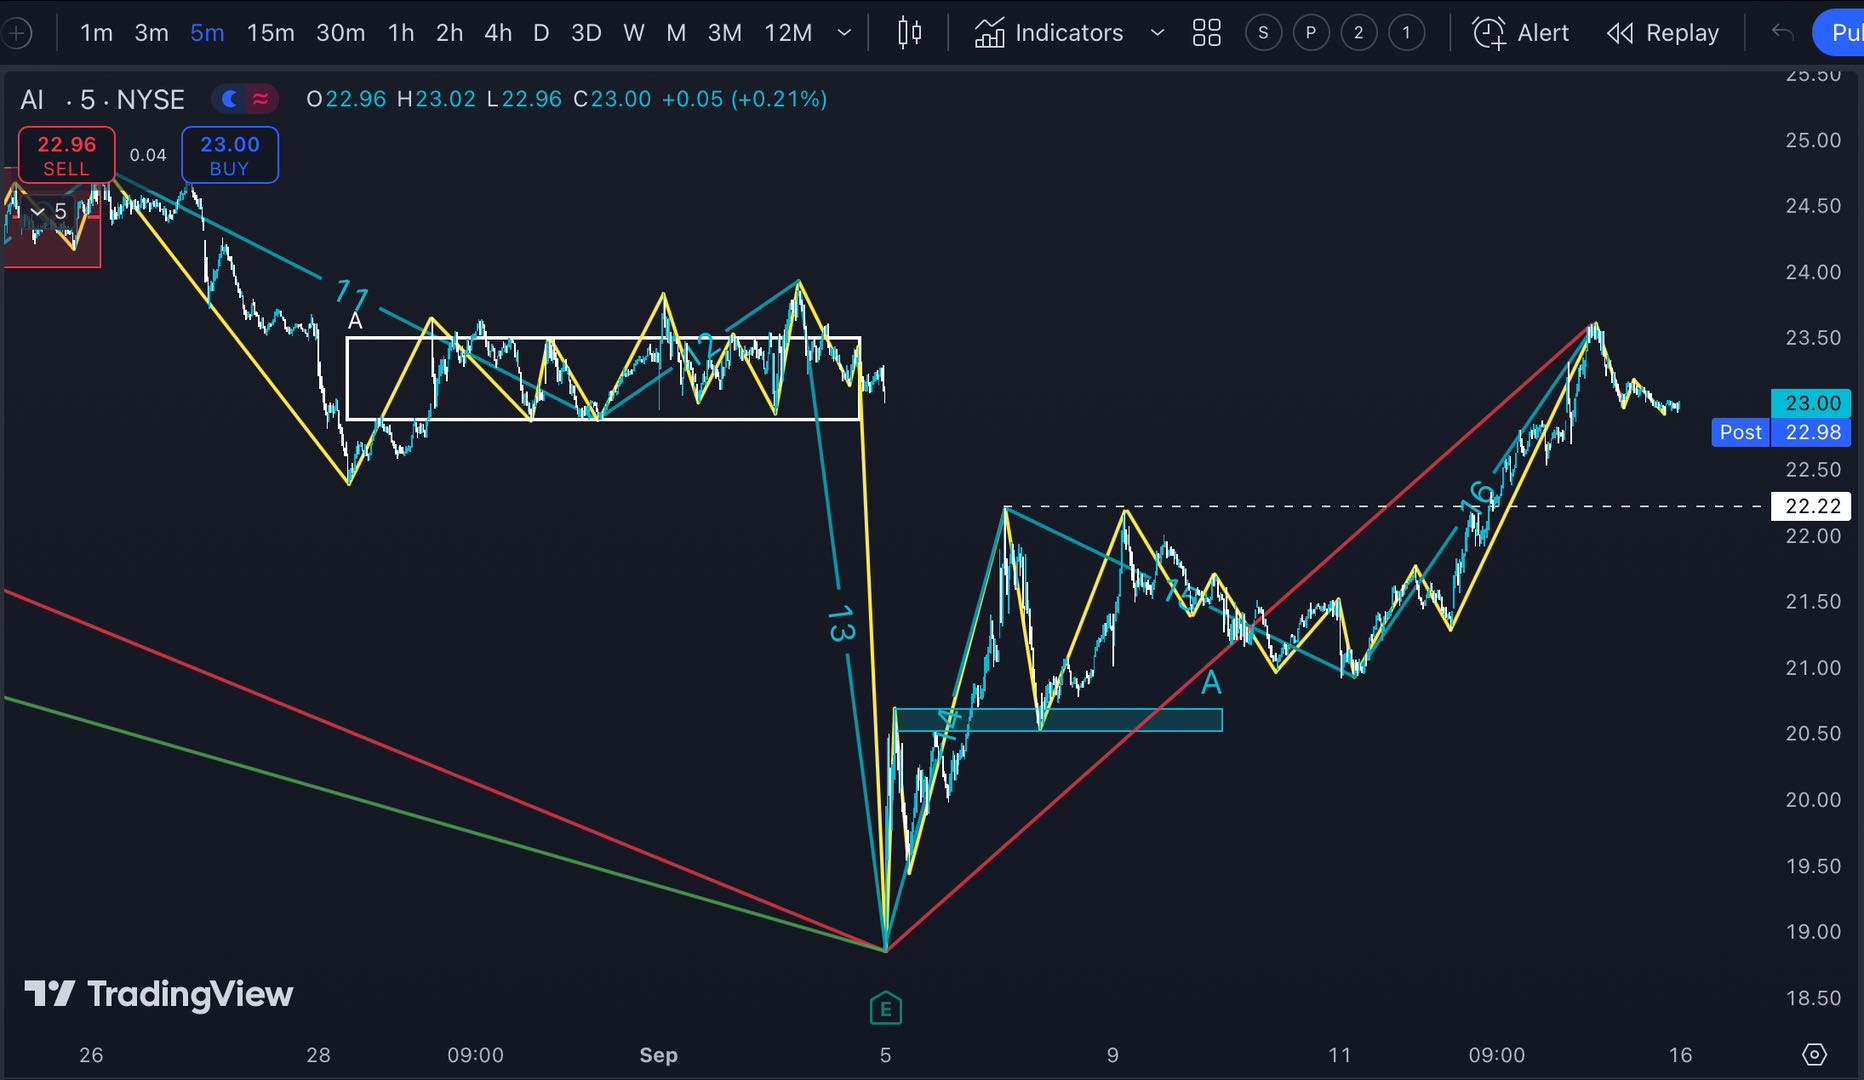
Task: Select the 4h timeframe
Action: pos(498,33)
